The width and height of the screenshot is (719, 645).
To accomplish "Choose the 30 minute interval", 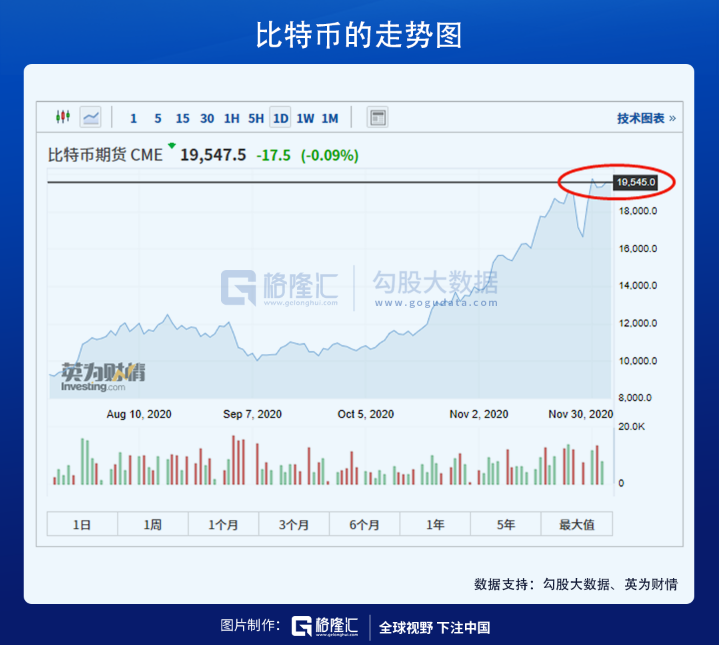I will coord(207,119).
